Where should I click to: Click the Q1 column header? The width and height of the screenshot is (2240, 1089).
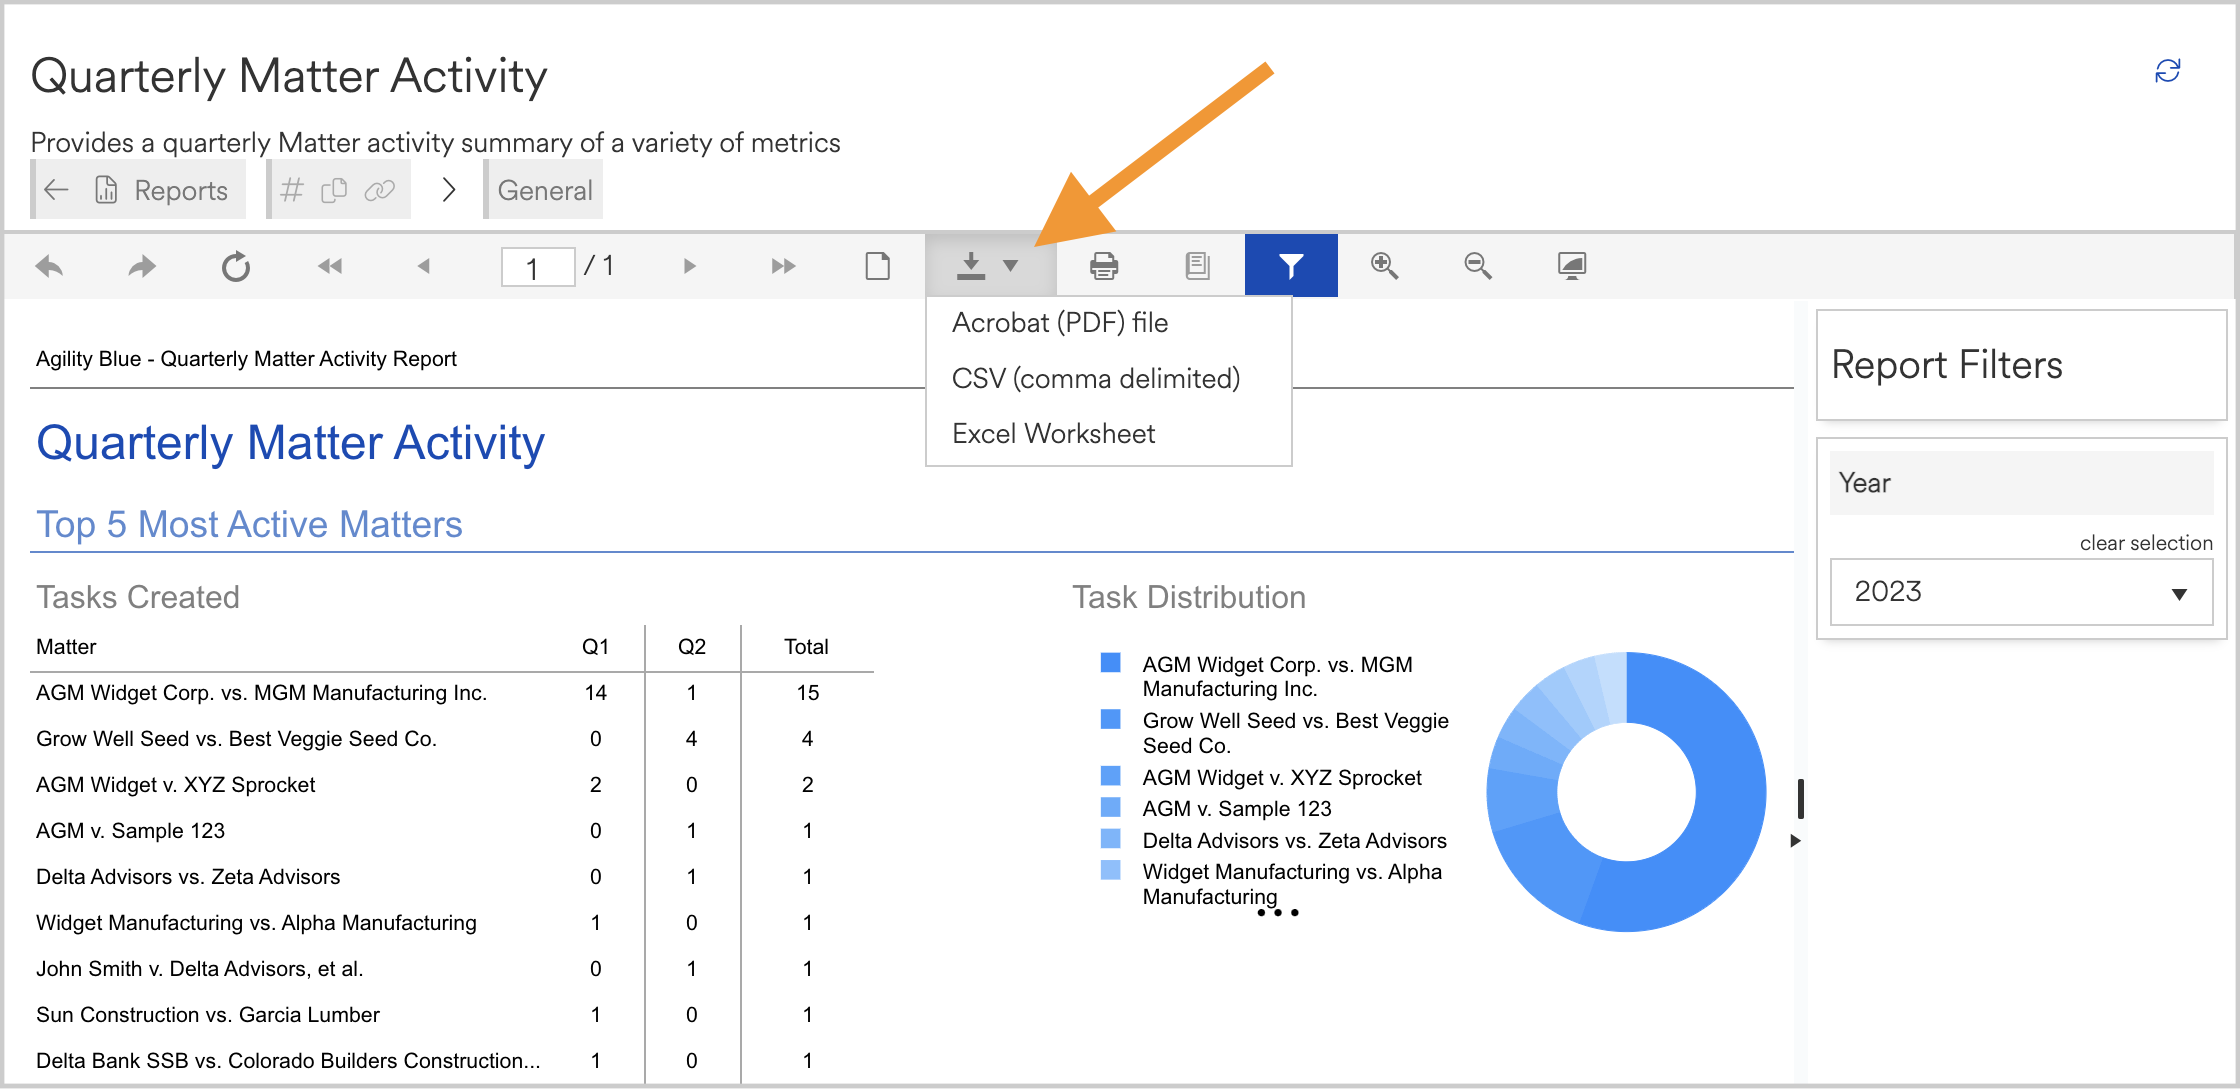tap(595, 647)
